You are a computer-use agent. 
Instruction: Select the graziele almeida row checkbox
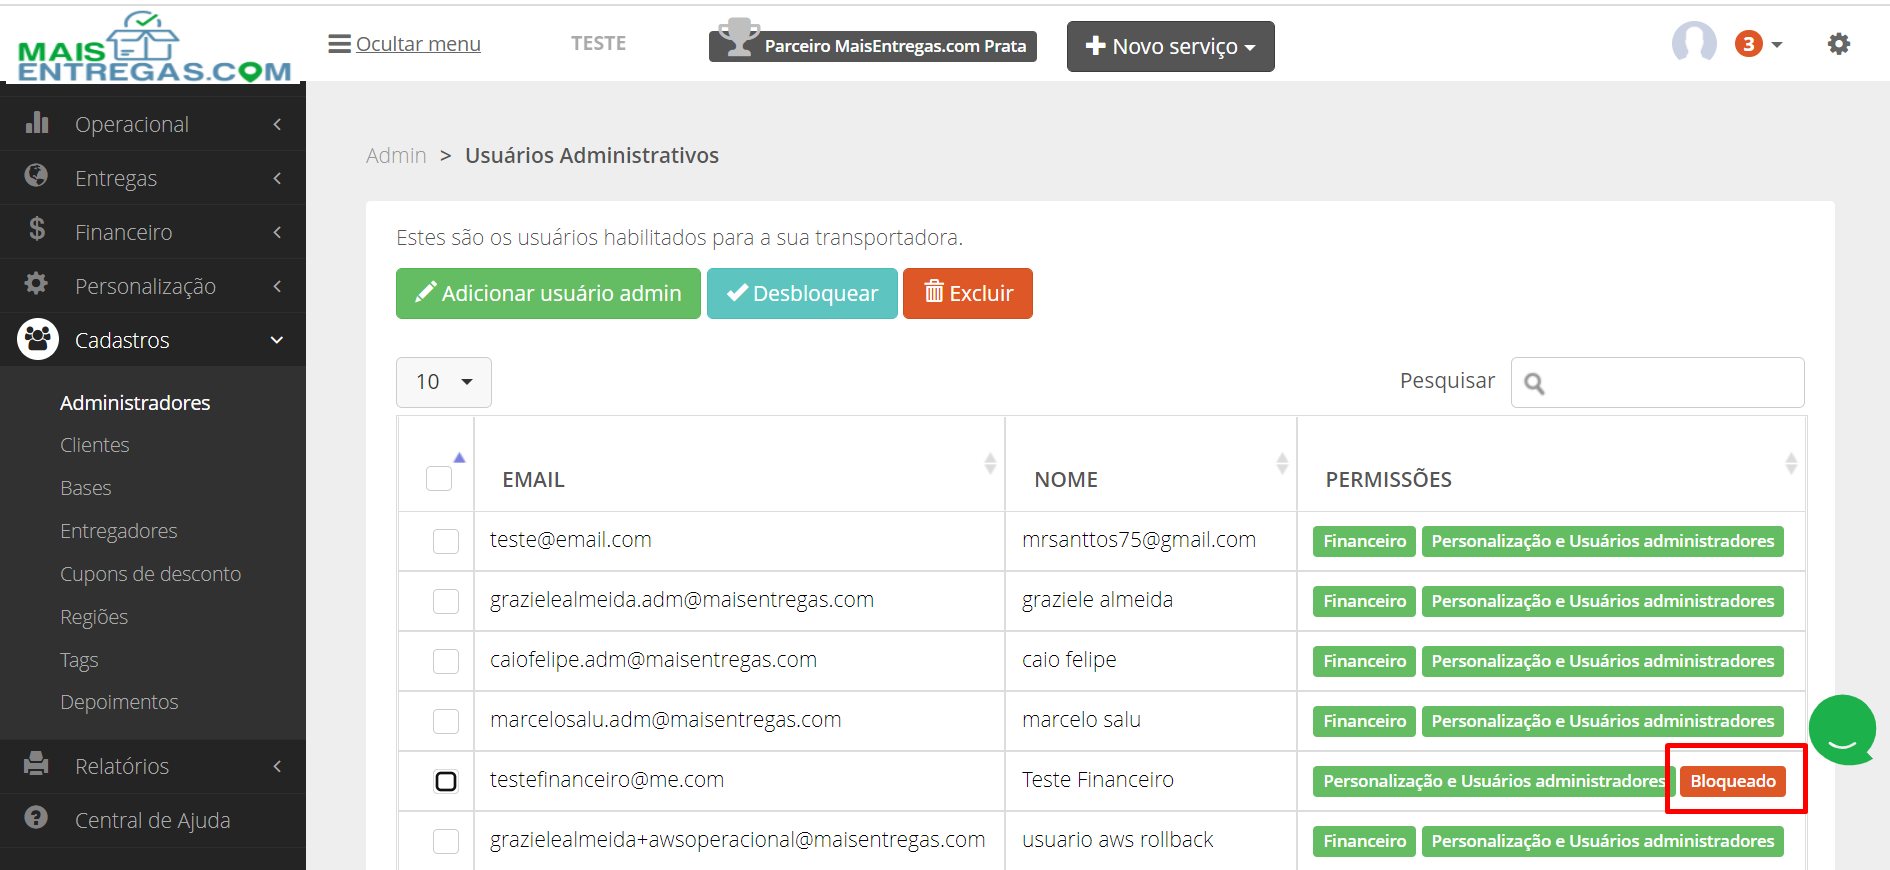click(x=446, y=601)
